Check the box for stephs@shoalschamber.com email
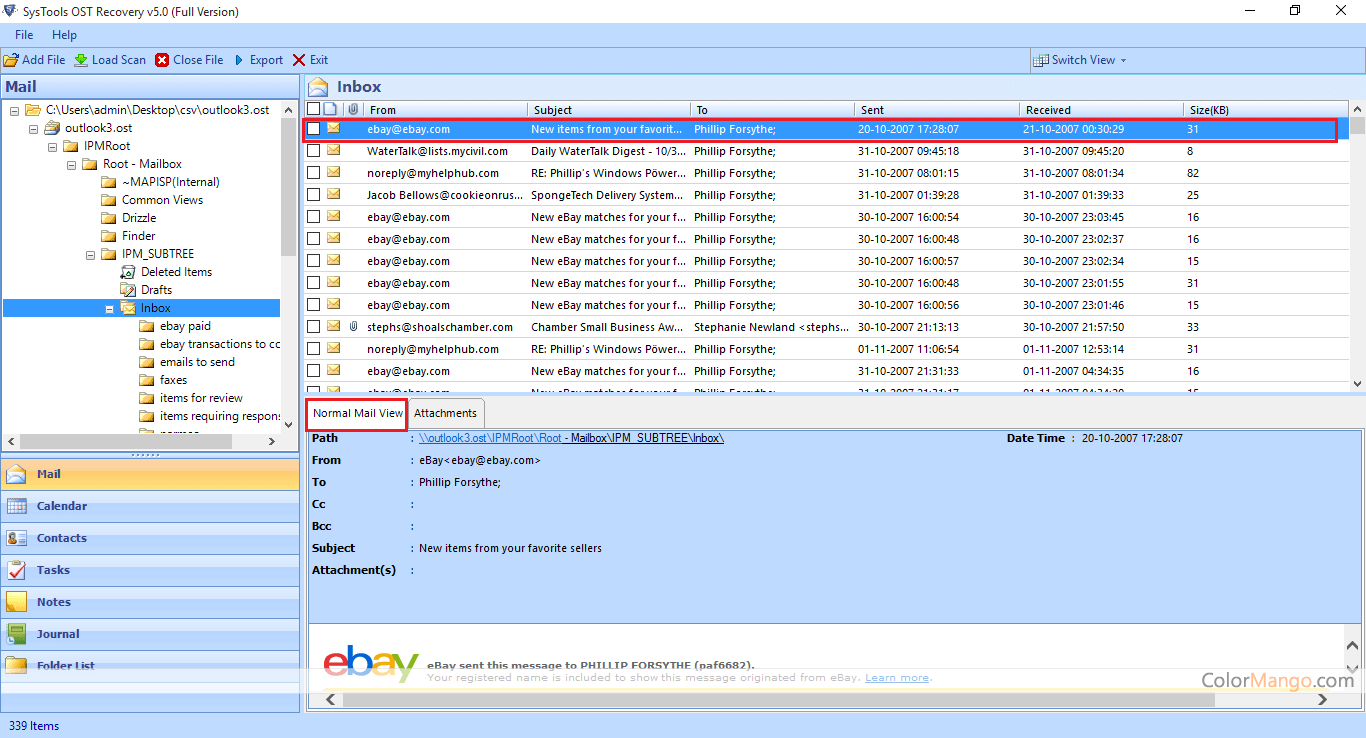This screenshot has height=738, width=1366. (x=314, y=327)
